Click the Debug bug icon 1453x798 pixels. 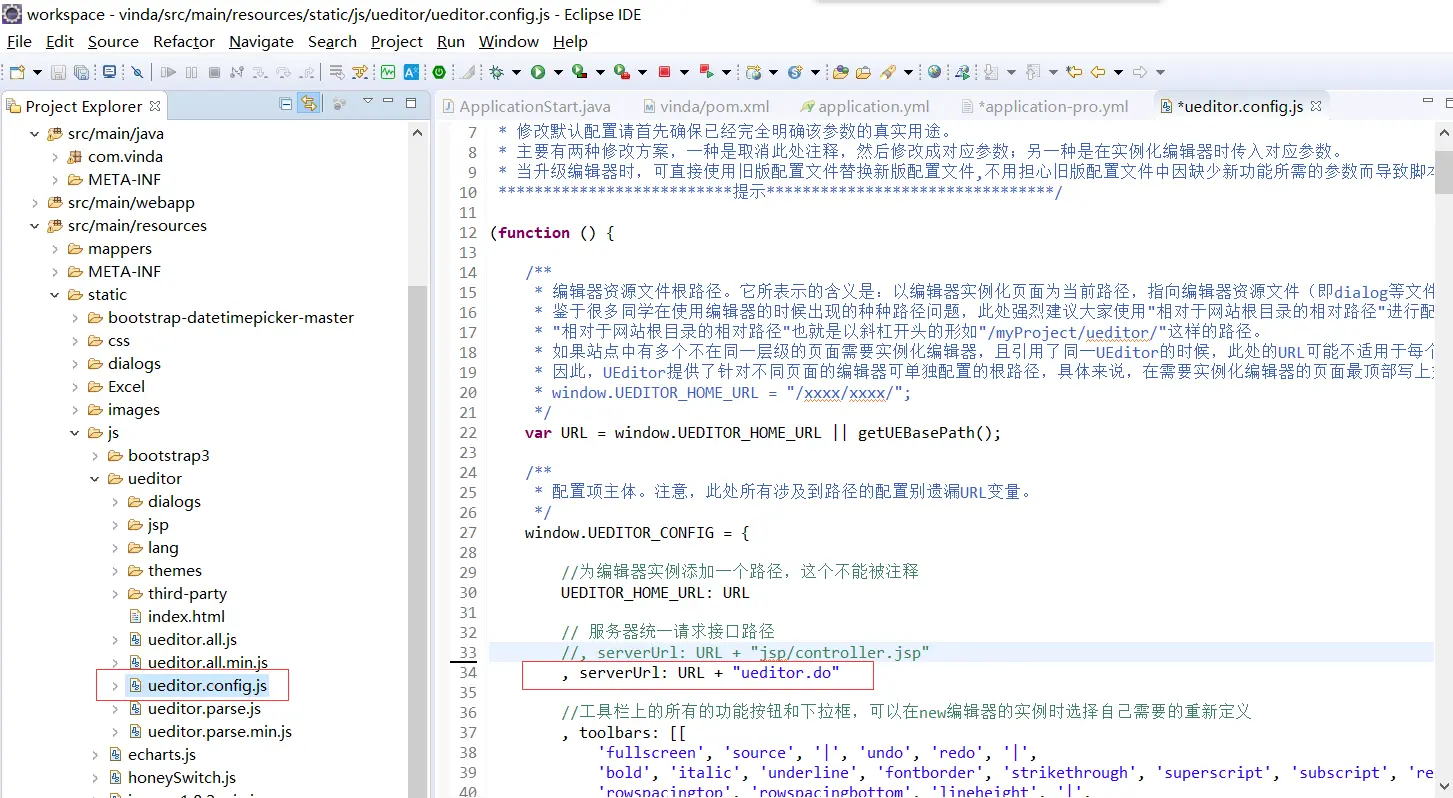496,72
